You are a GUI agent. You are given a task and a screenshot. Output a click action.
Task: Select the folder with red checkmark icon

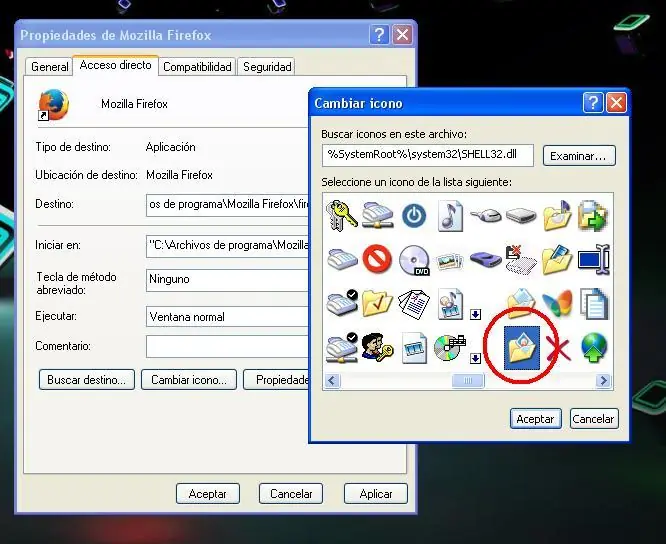click(x=377, y=303)
